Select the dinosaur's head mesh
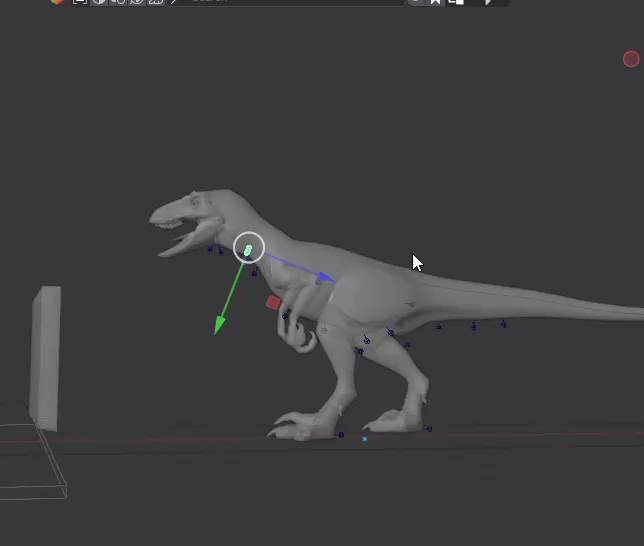Image resolution: width=644 pixels, height=546 pixels. tap(193, 220)
